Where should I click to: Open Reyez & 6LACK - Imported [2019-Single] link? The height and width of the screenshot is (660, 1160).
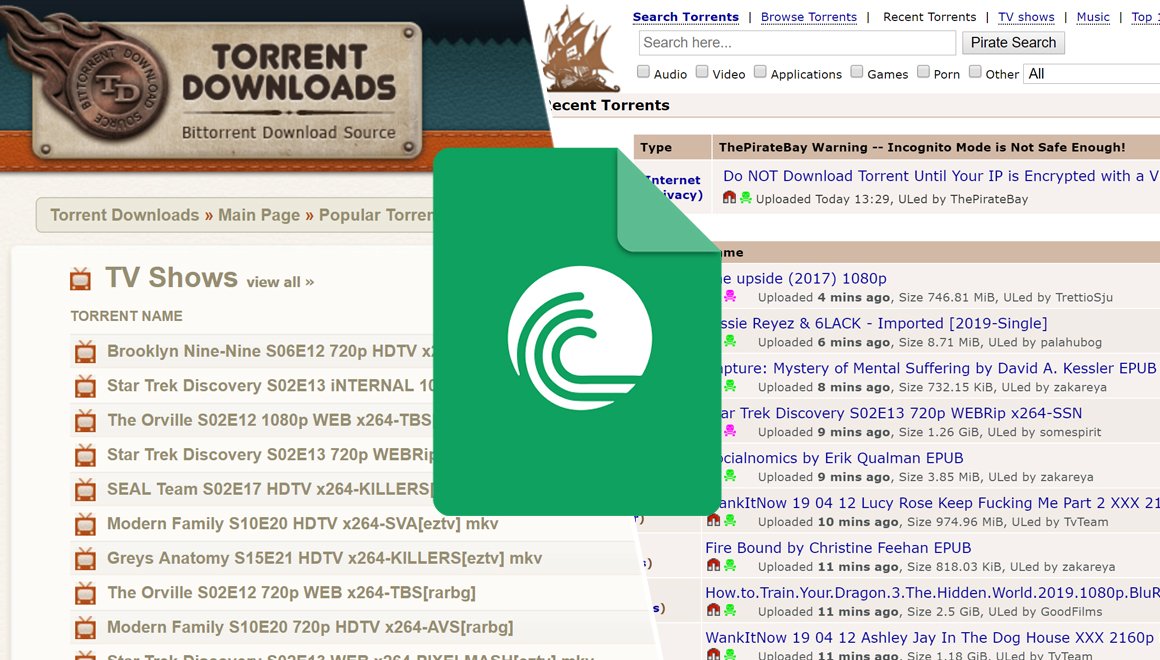885,323
